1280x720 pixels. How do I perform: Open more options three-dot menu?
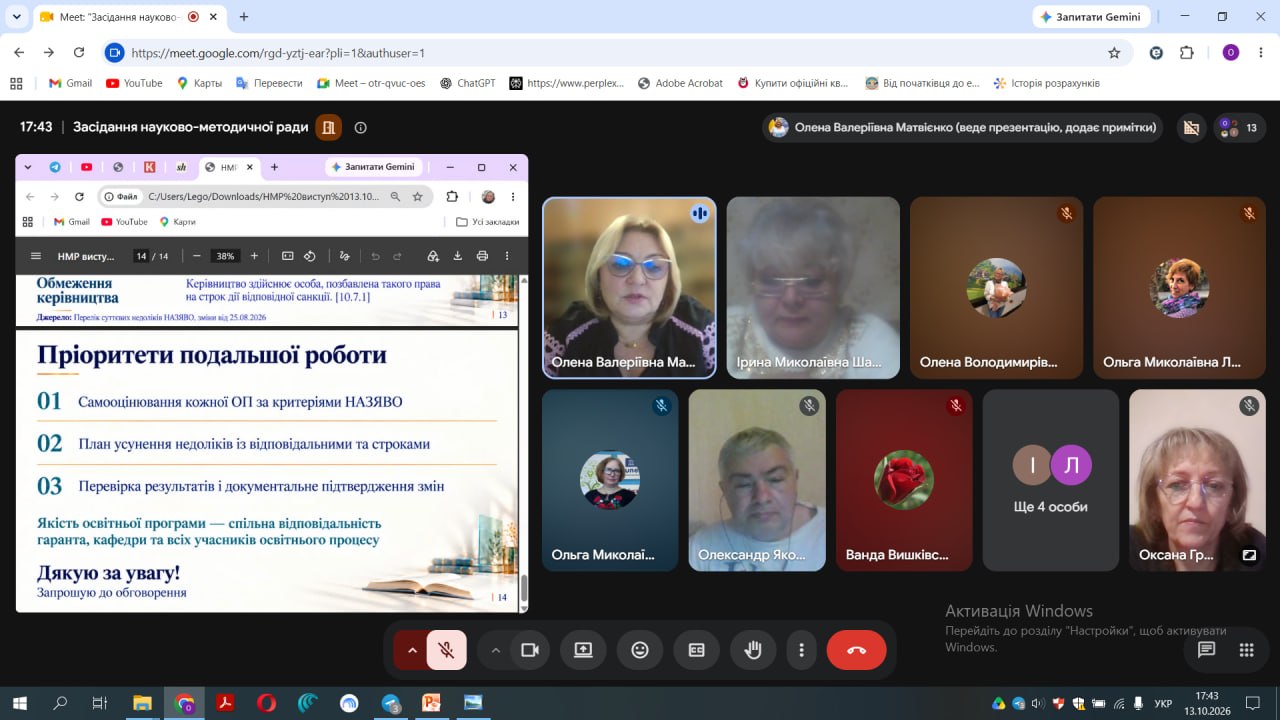click(801, 650)
